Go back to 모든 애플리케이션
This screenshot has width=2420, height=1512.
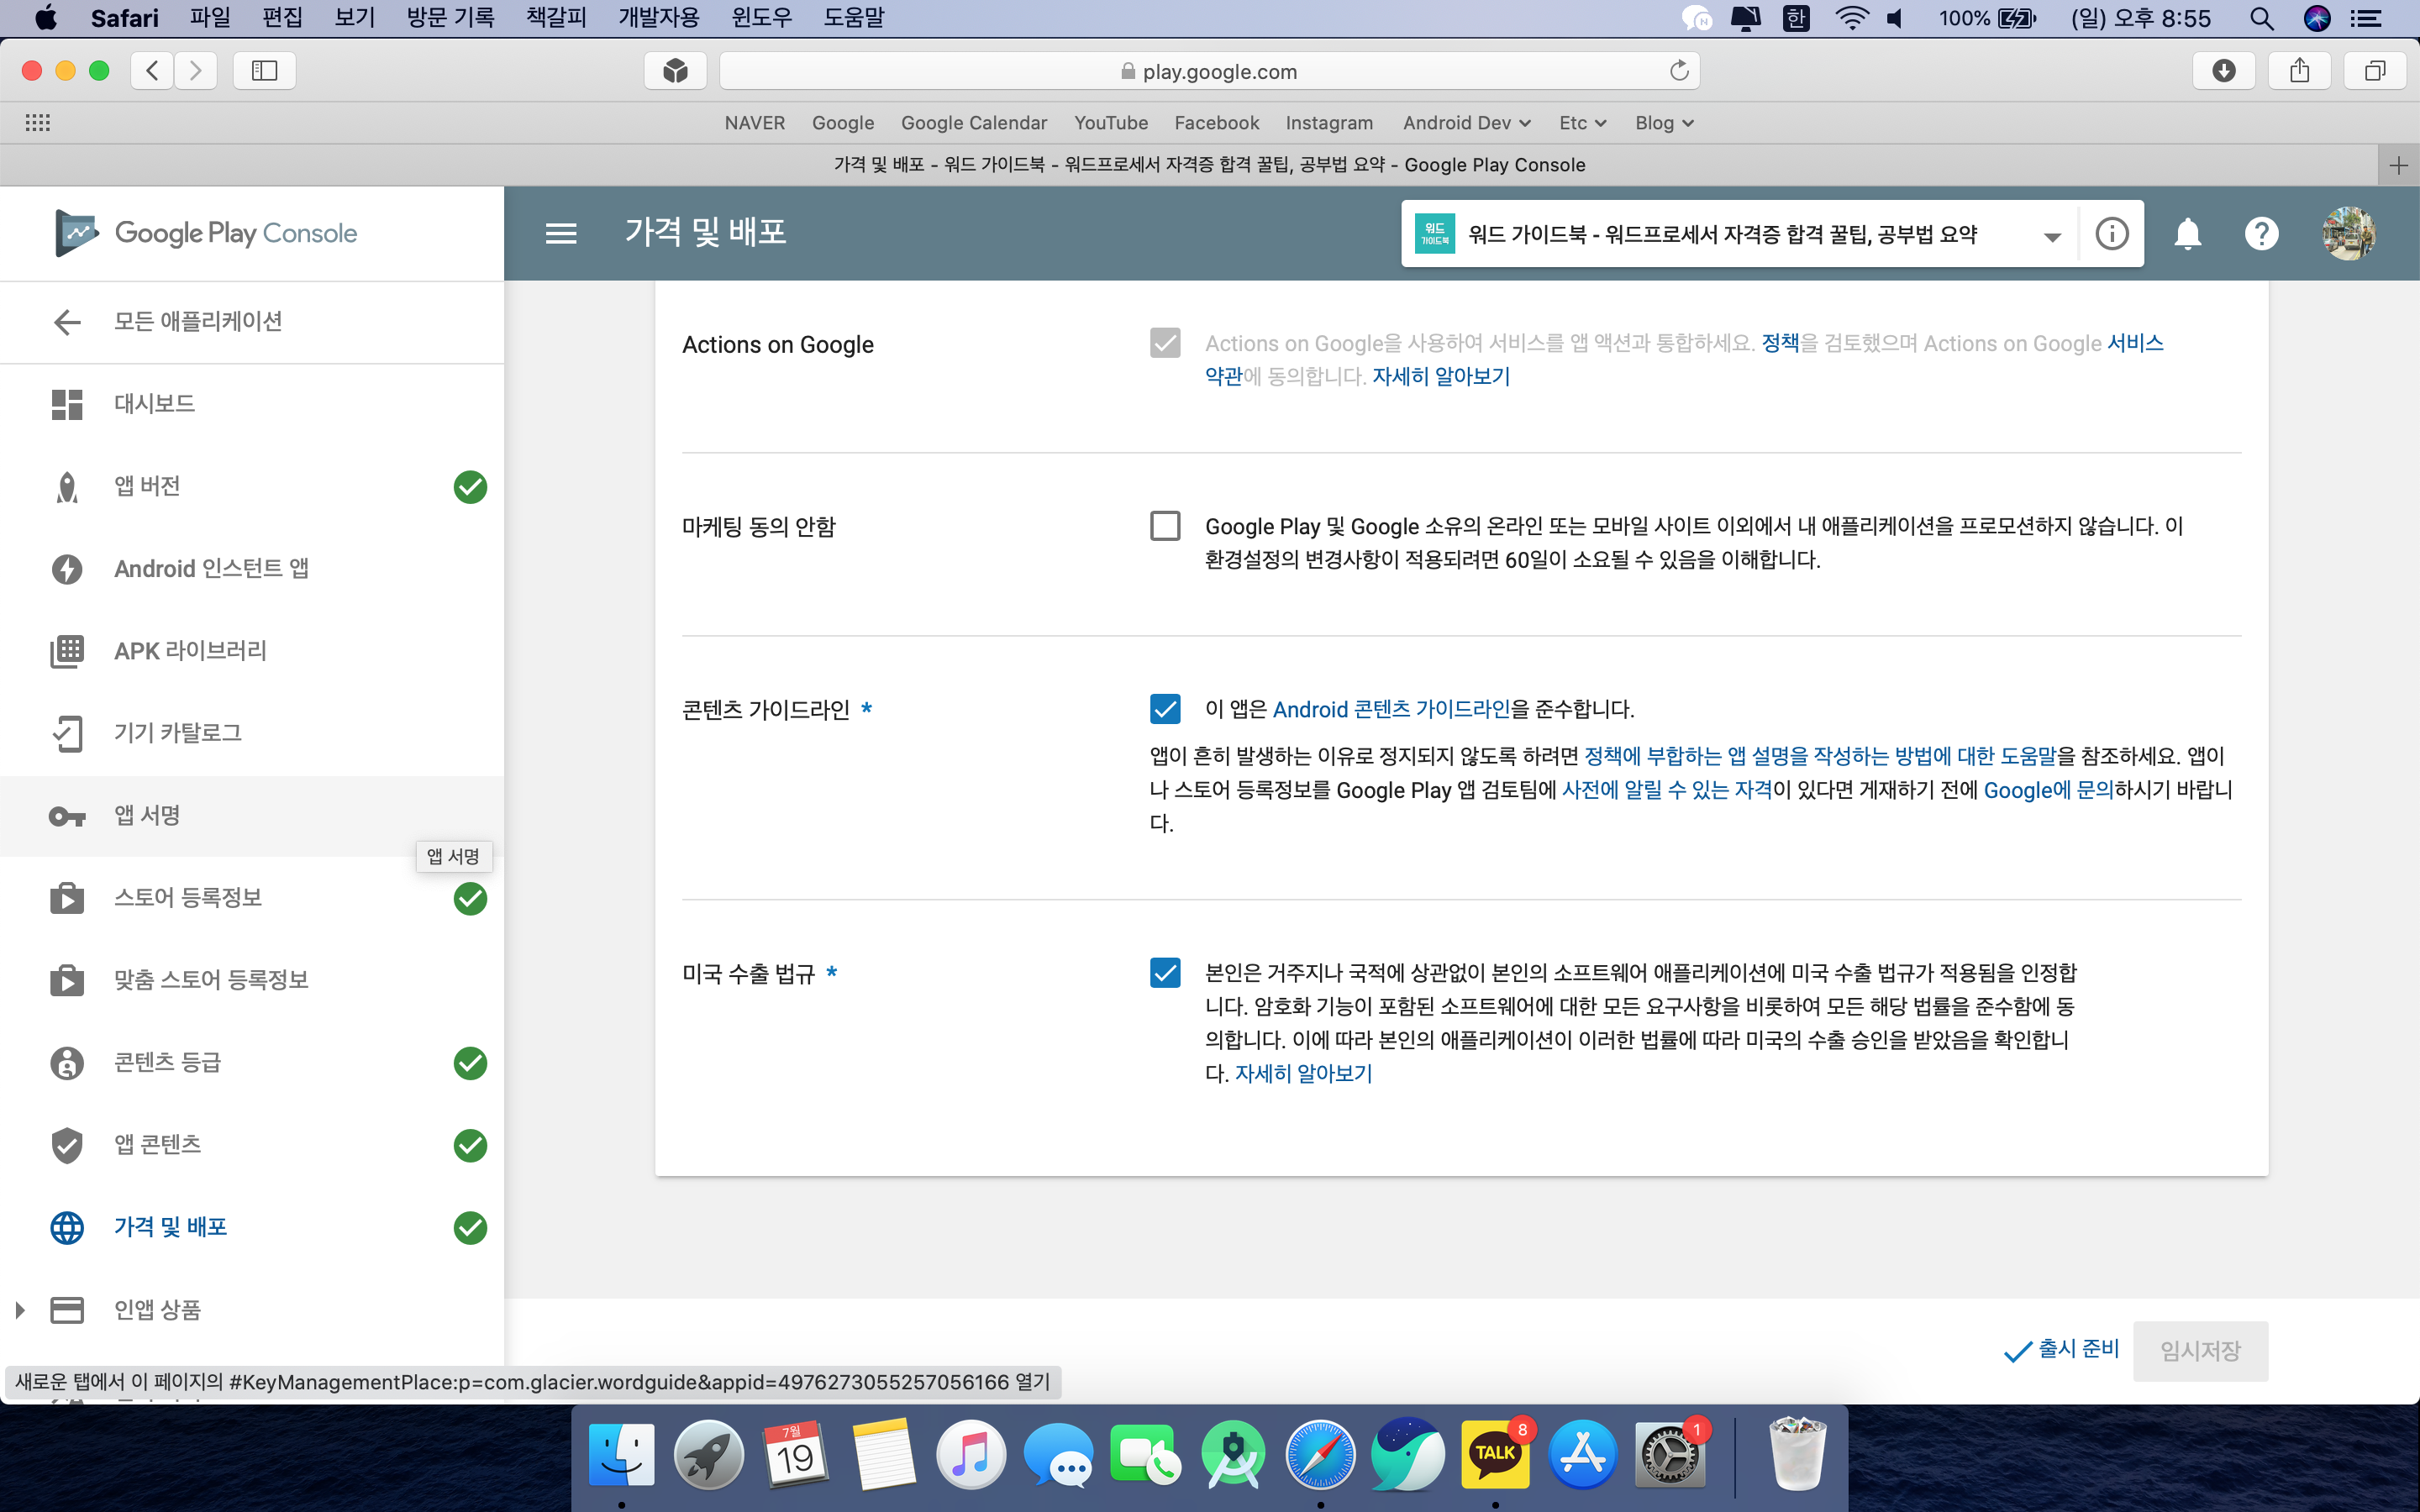point(197,322)
